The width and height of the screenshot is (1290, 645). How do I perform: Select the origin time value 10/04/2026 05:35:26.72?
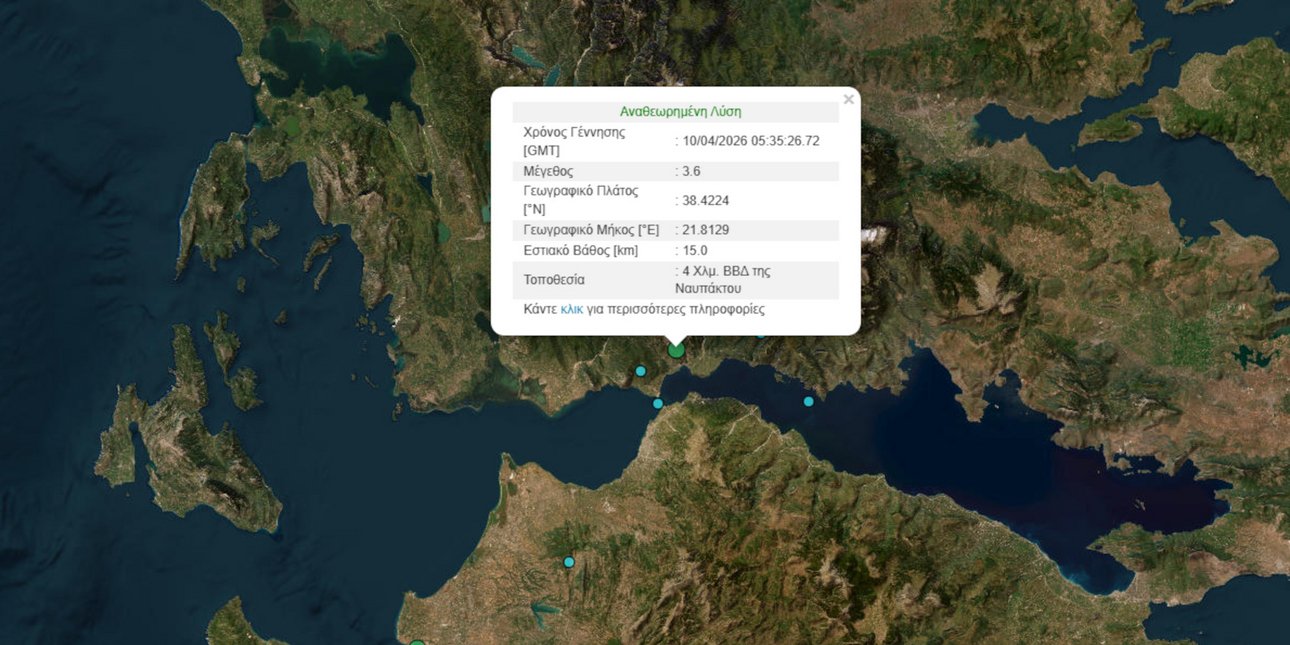coord(748,140)
